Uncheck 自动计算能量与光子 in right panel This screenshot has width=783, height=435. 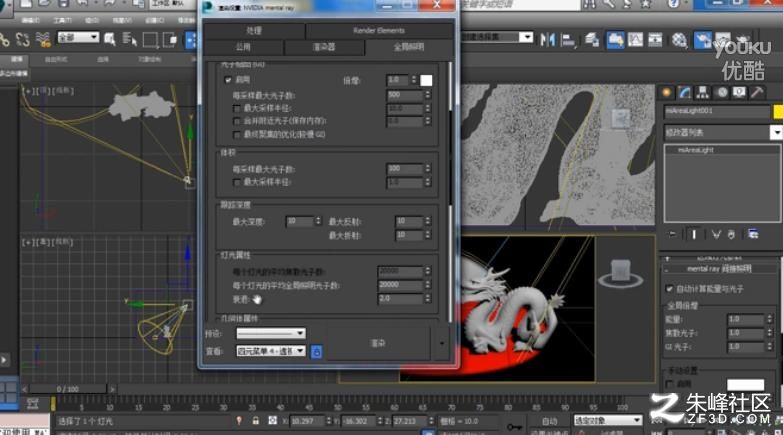pos(670,289)
